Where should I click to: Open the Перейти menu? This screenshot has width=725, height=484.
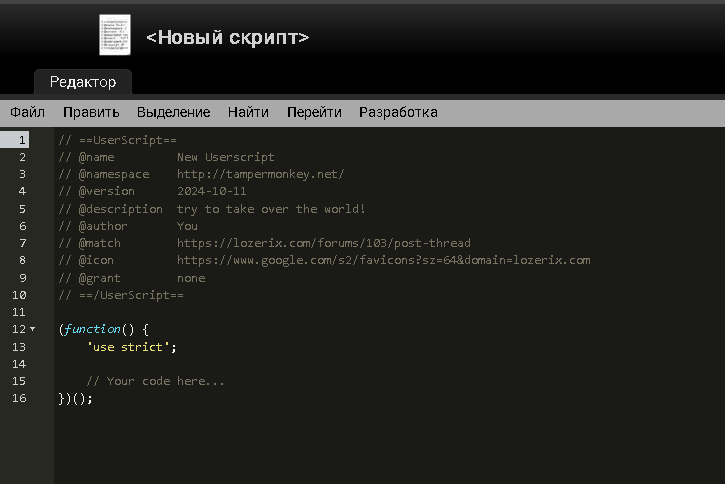tap(314, 112)
